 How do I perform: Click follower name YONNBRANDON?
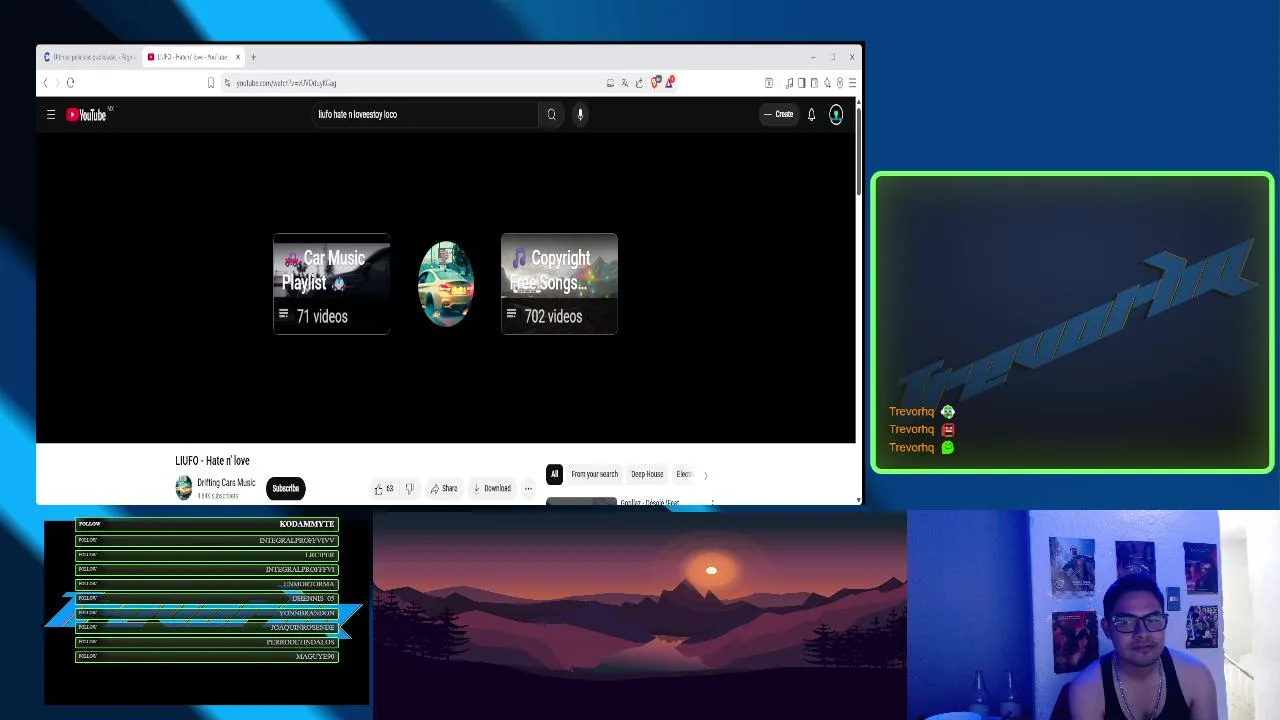pyautogui.click(x=307, y=613)
